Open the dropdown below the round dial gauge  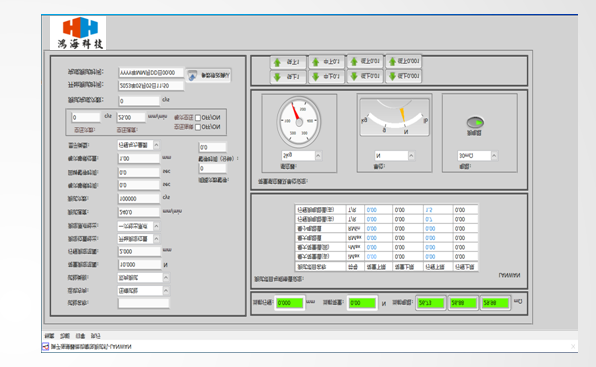(302, 155)
